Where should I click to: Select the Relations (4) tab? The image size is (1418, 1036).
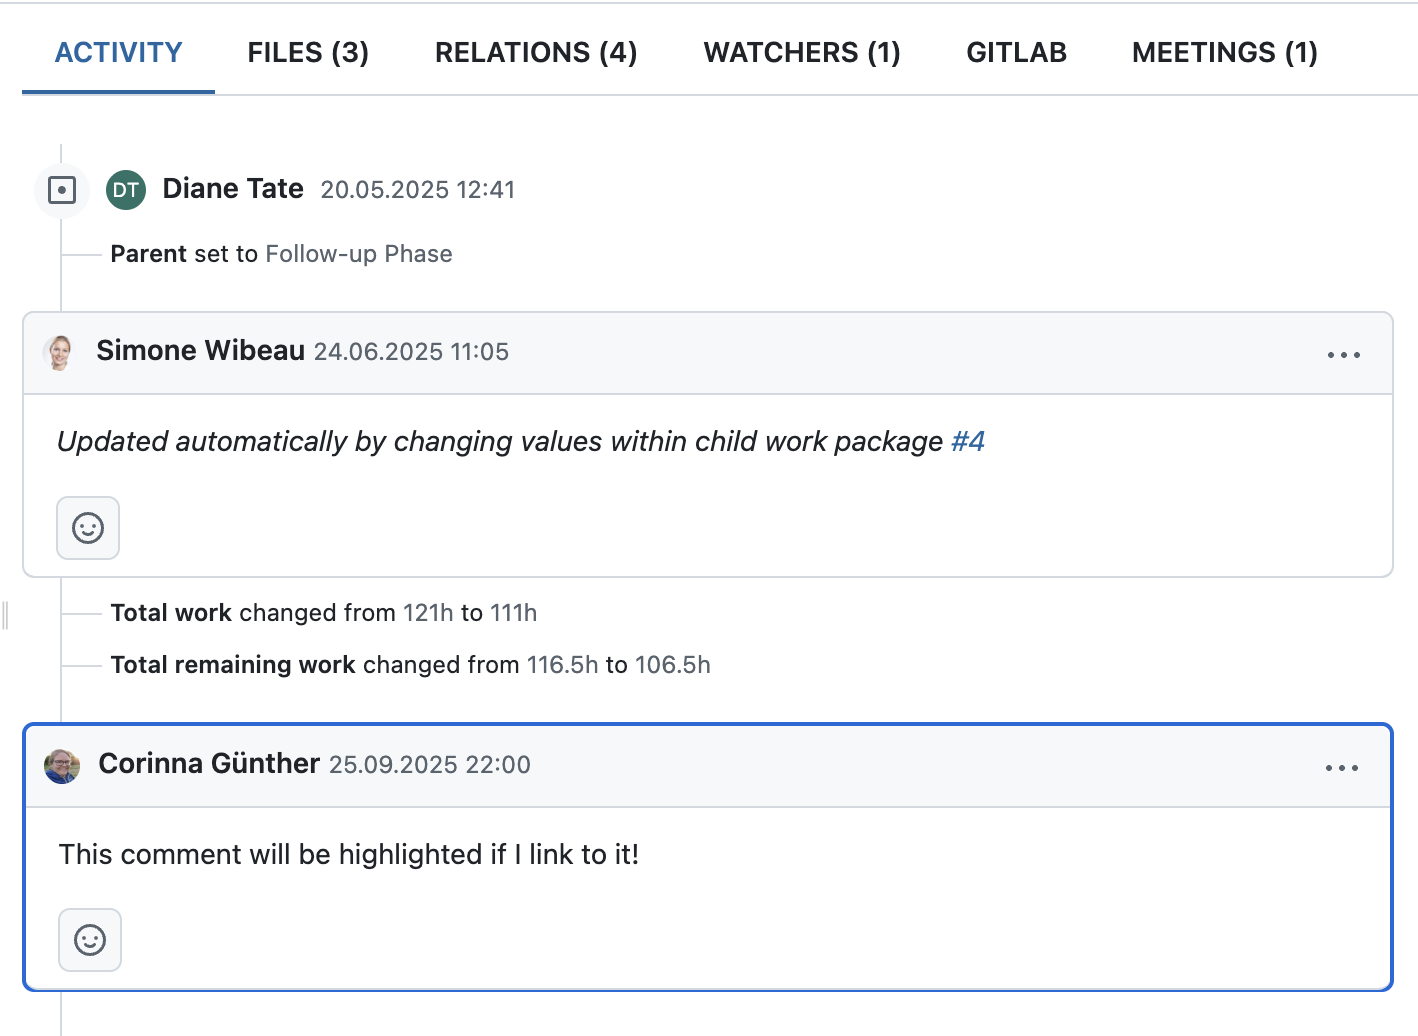(x=535, y=52)
